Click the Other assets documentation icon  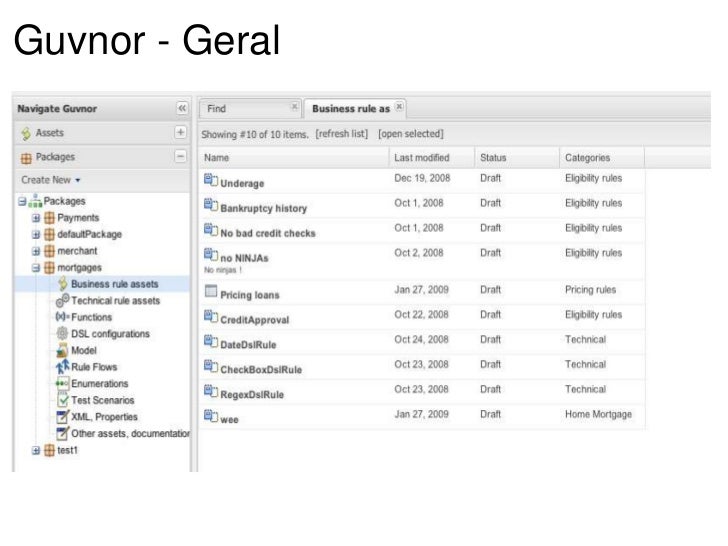point(62,433)
